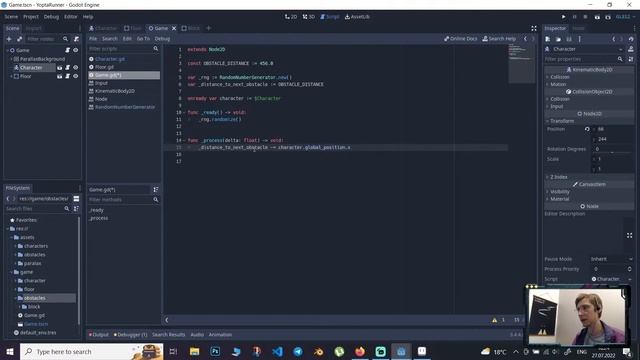
Task: Open the script attached to Game node
Action: point(67,50)
